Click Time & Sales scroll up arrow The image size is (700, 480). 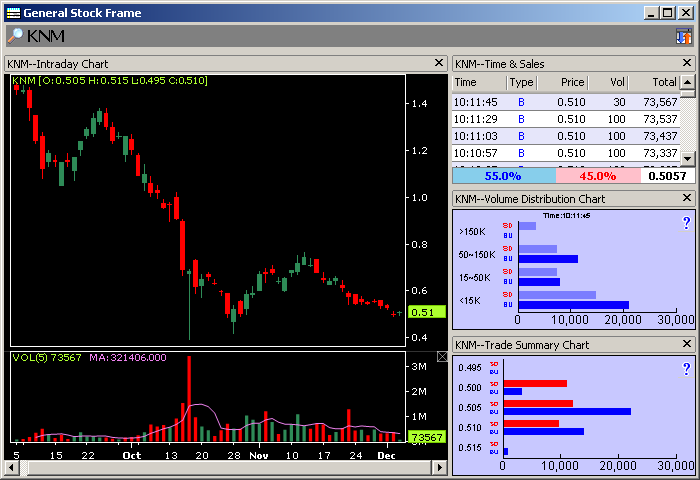688,82
